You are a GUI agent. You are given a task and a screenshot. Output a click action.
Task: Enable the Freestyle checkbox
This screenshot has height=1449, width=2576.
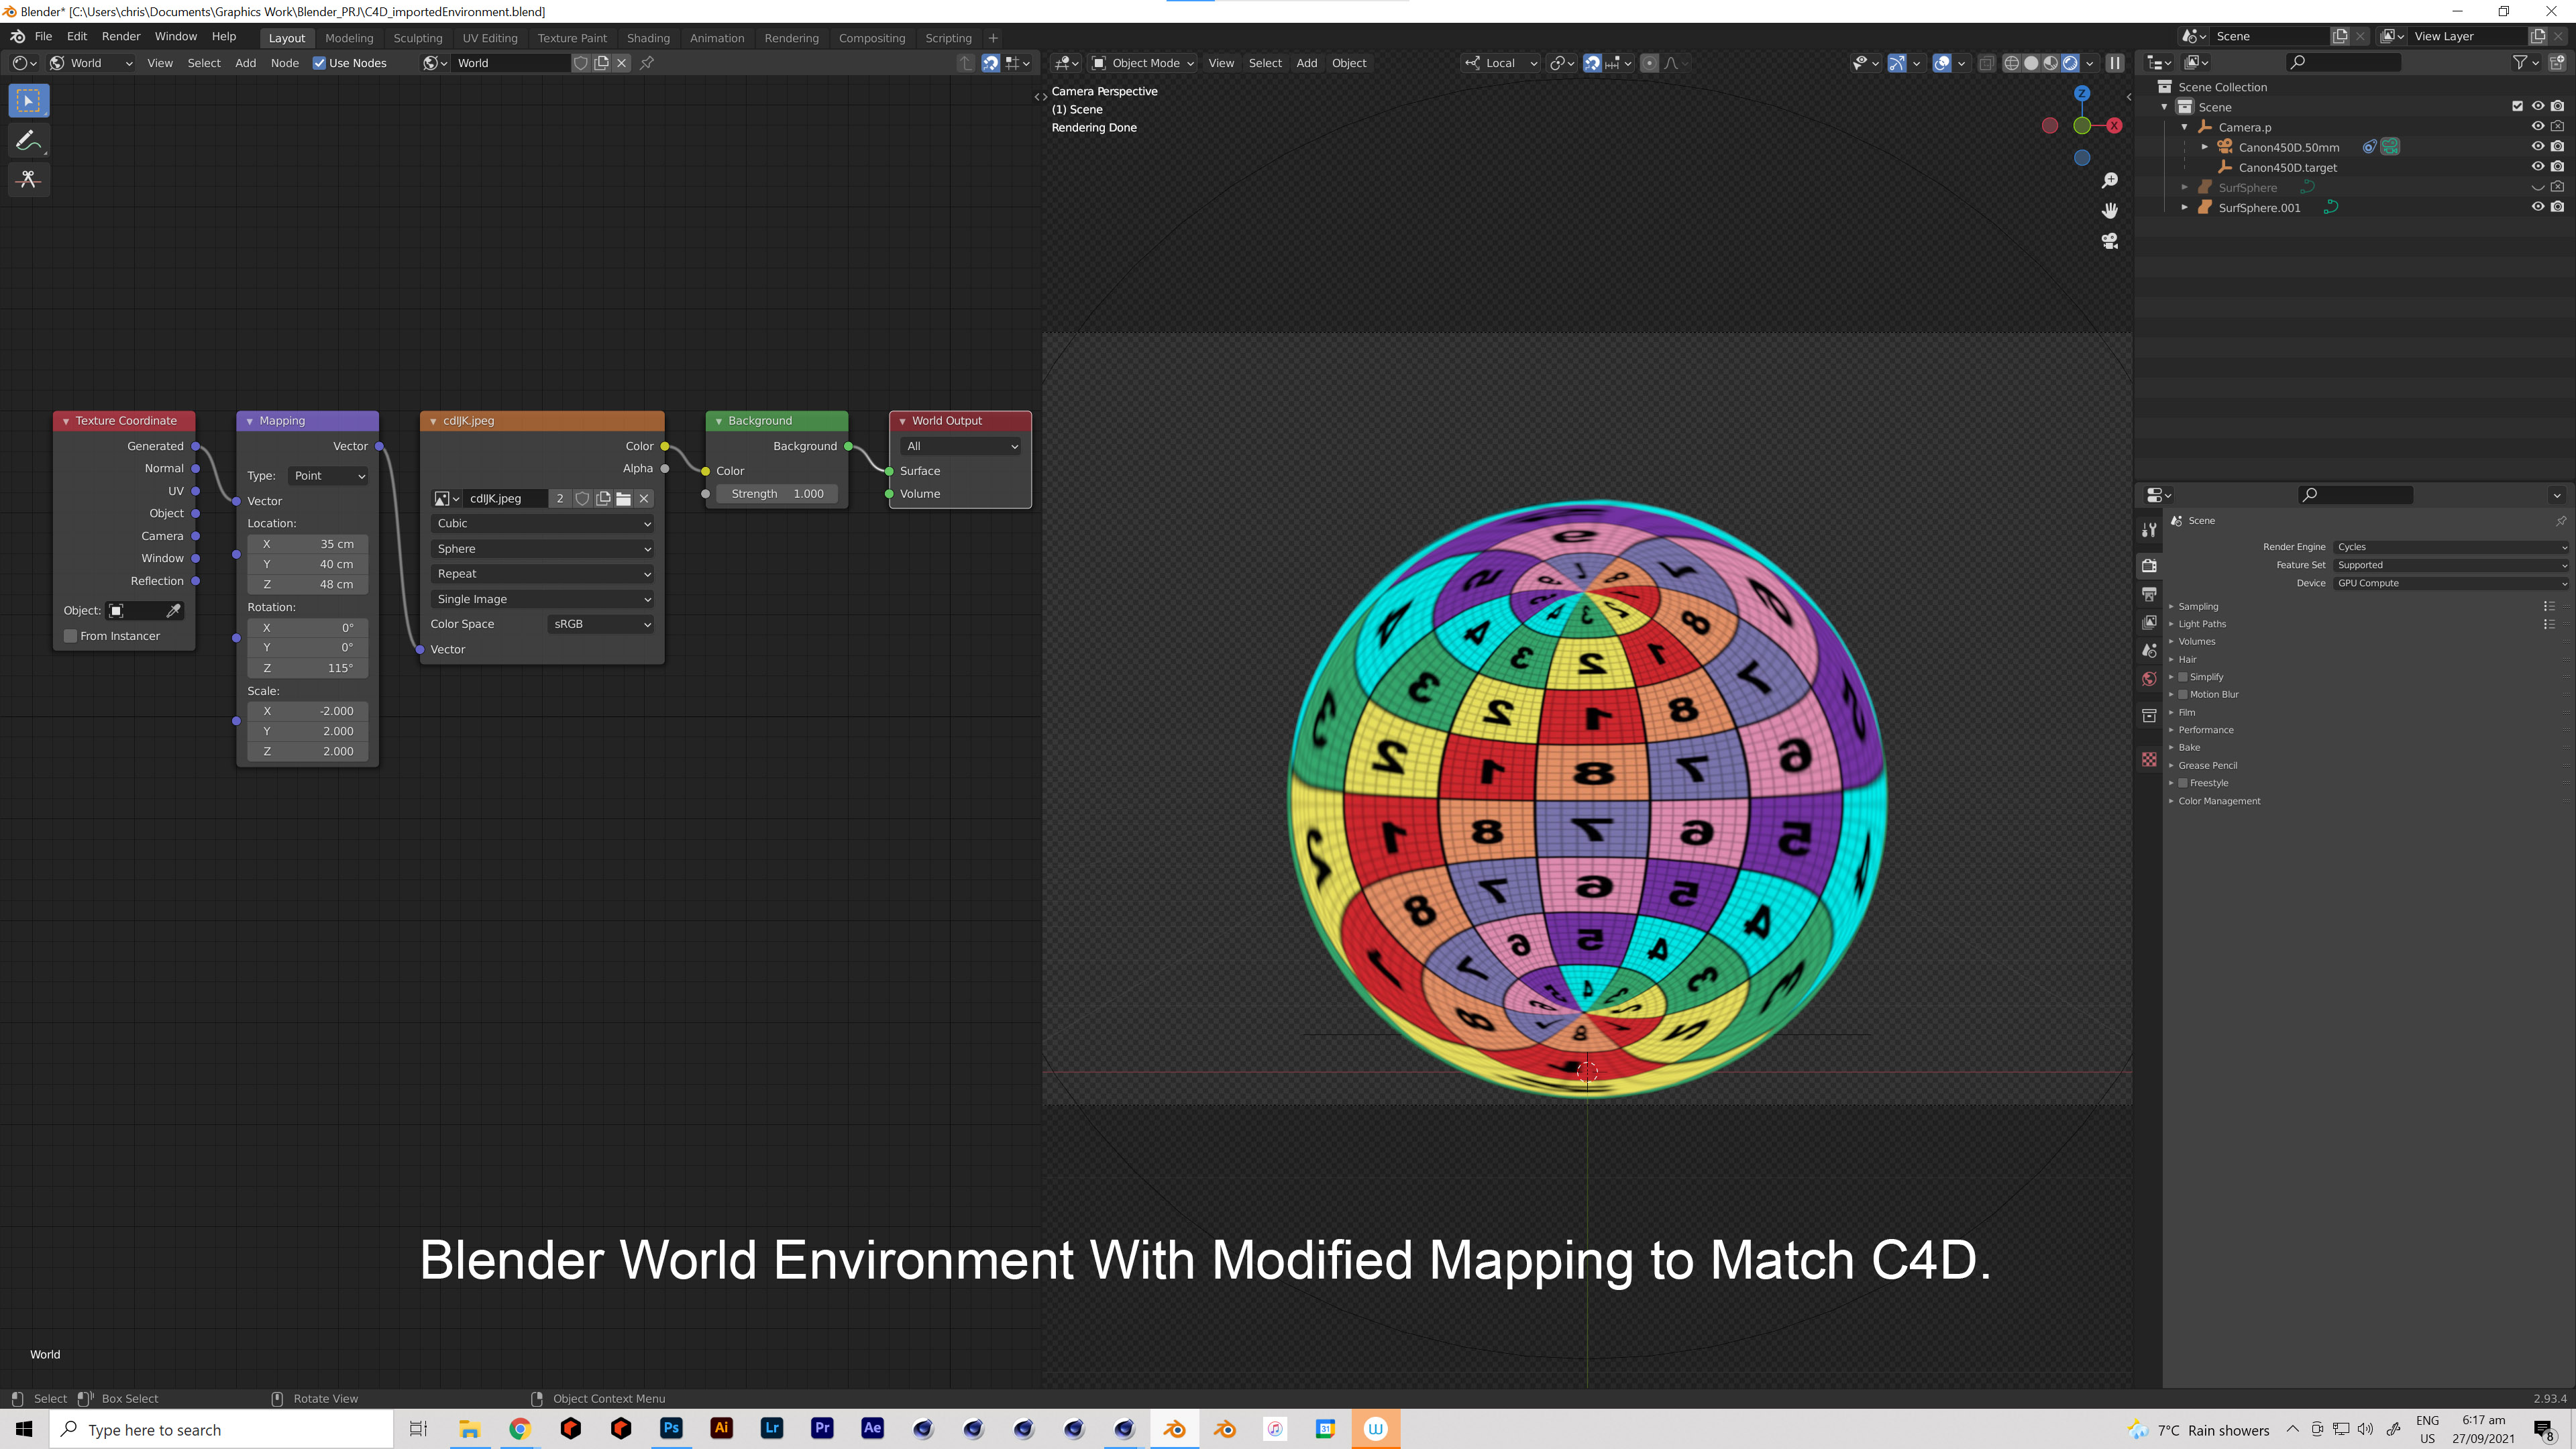2183,783
